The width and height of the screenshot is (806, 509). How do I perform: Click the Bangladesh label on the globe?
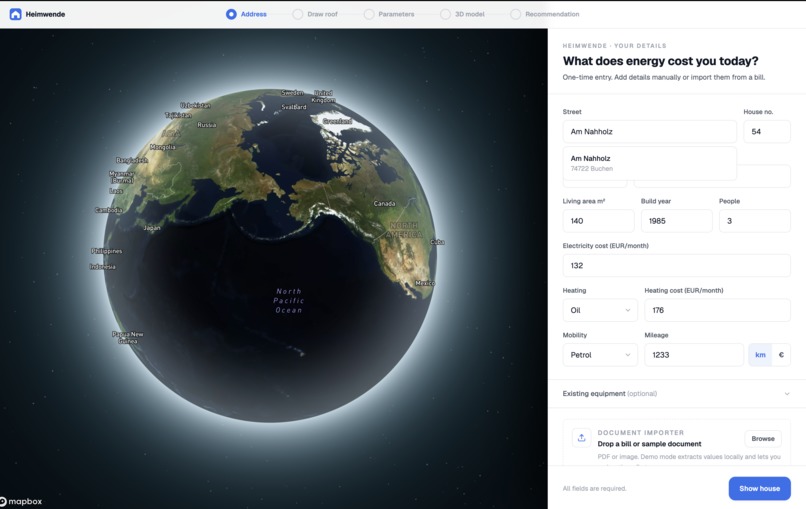(132, 160)
